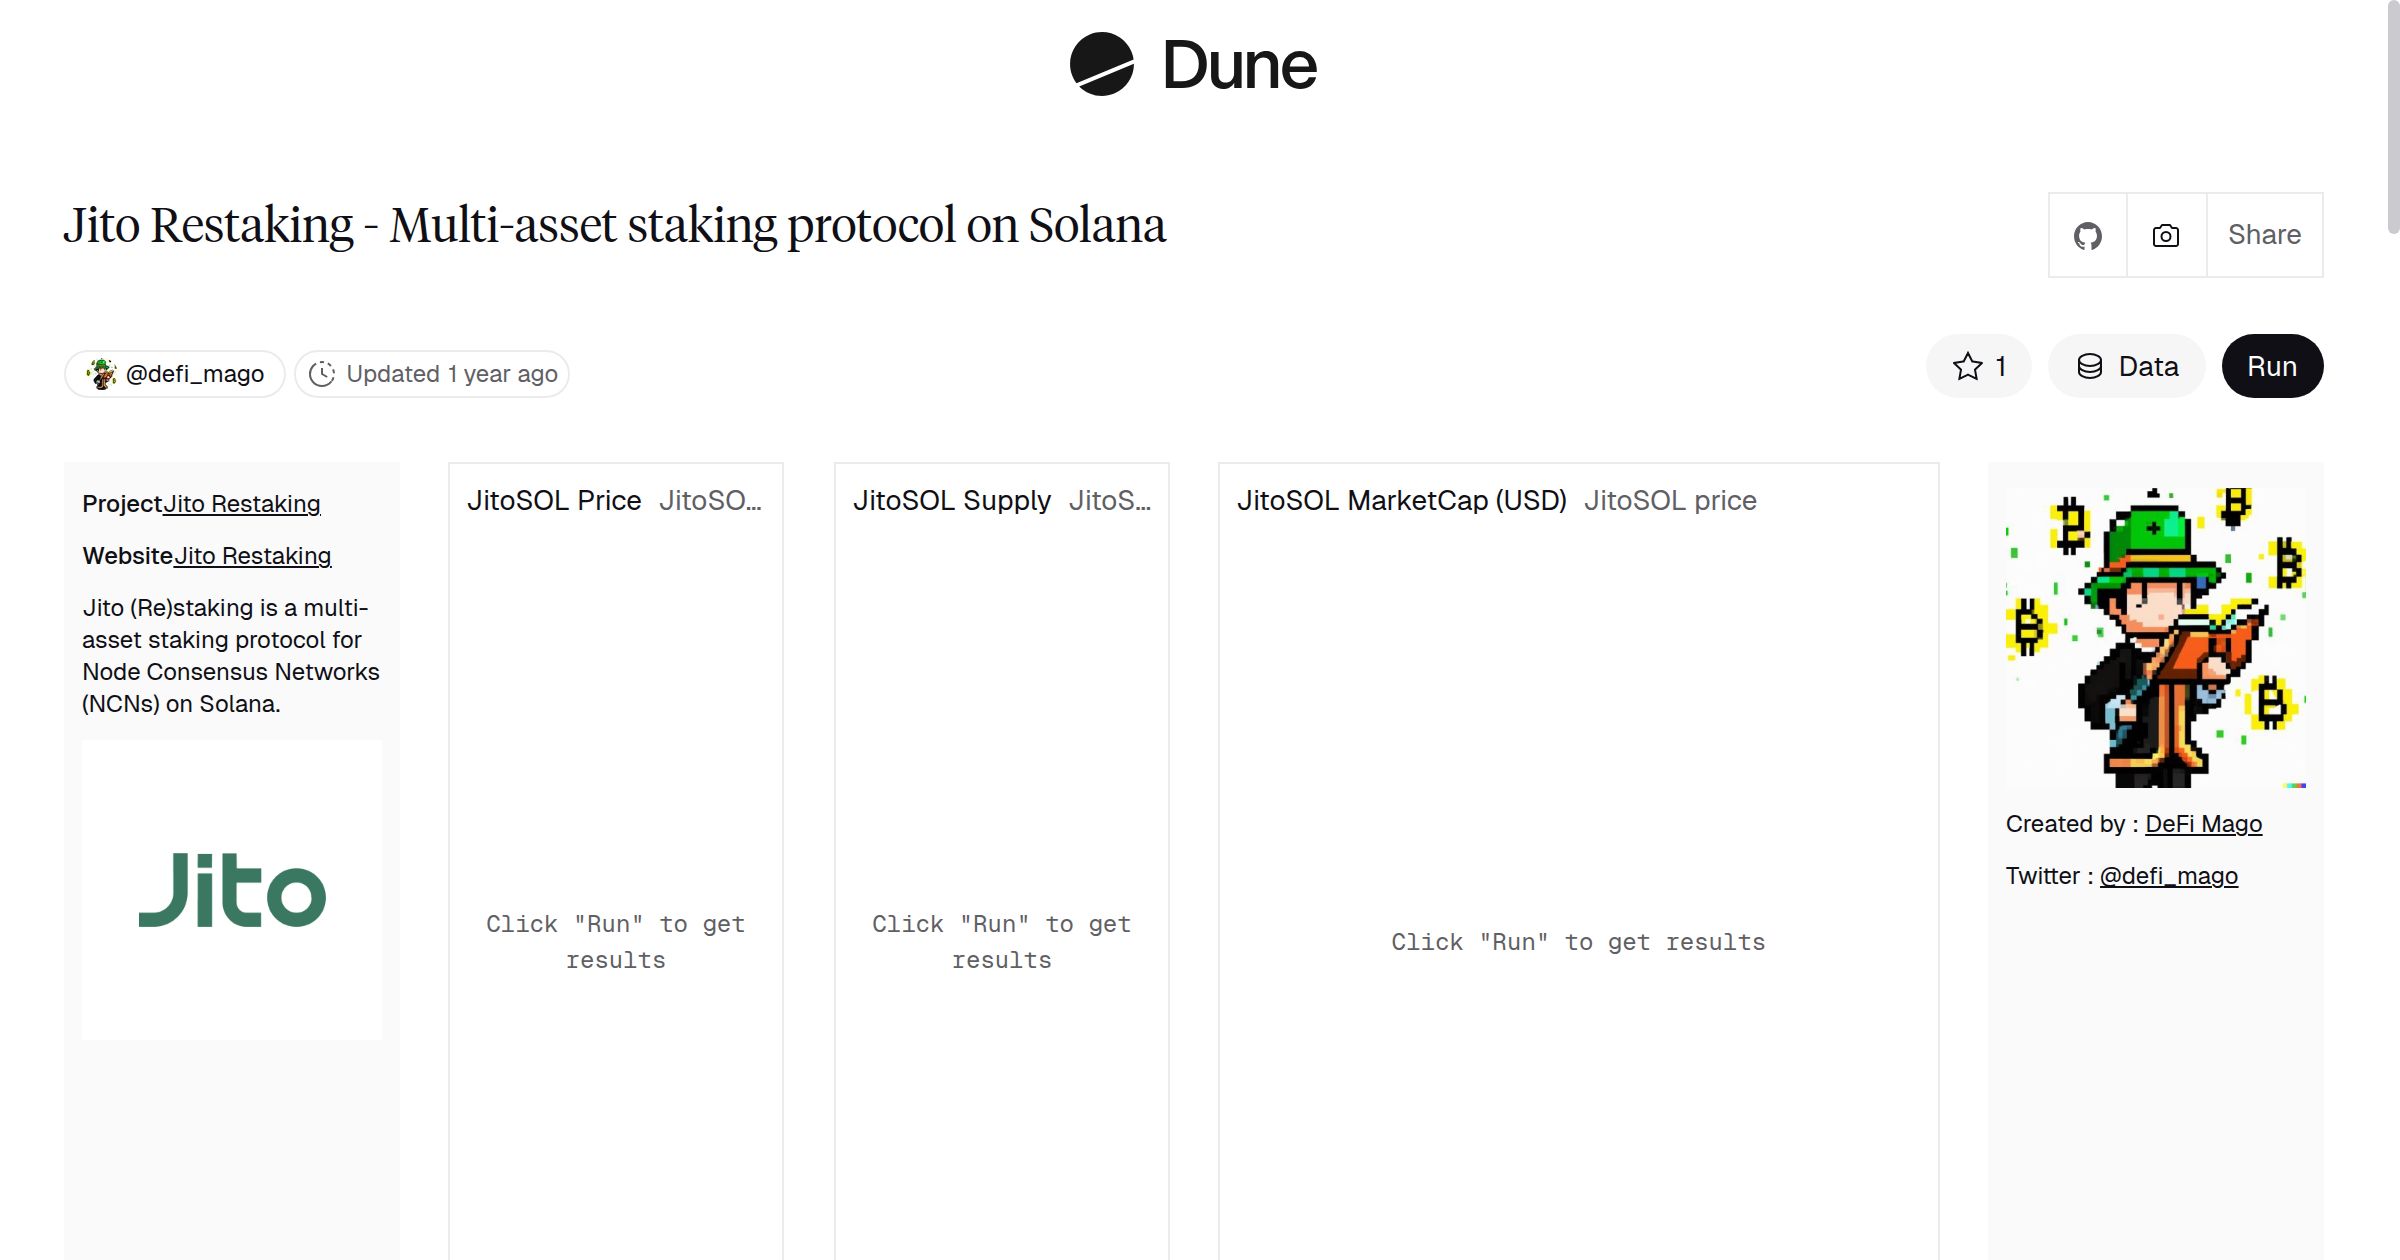Open the JitoSOL Price query title
This screenshot has width=2400, height=1260.
(553, 500)
